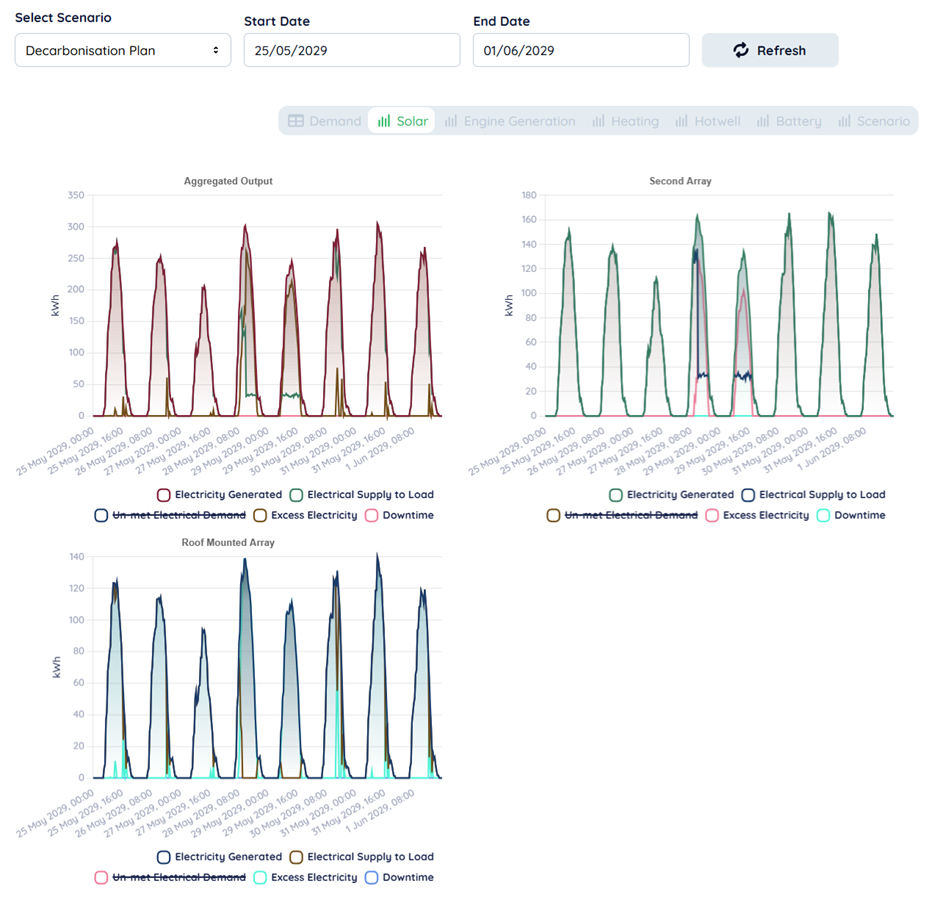Click the chart icon beside Battery

click(x=763, y=121)
